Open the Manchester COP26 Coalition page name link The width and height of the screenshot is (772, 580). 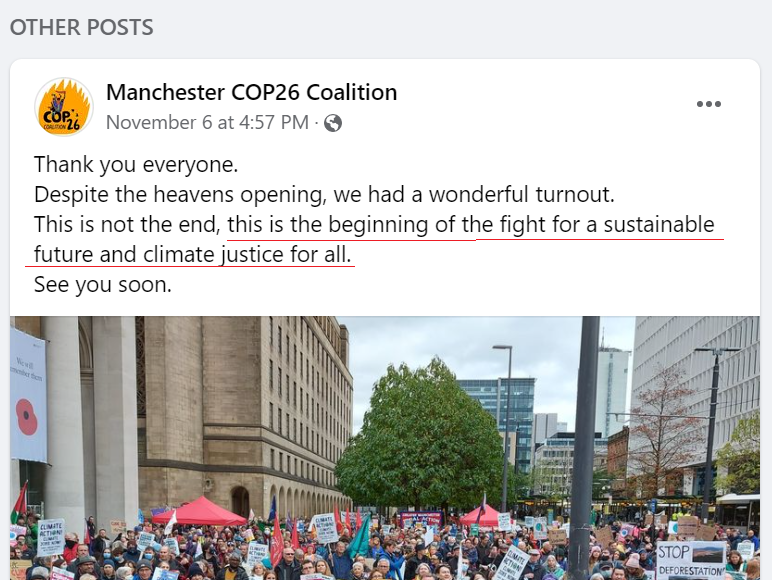(x=252, y=92)
